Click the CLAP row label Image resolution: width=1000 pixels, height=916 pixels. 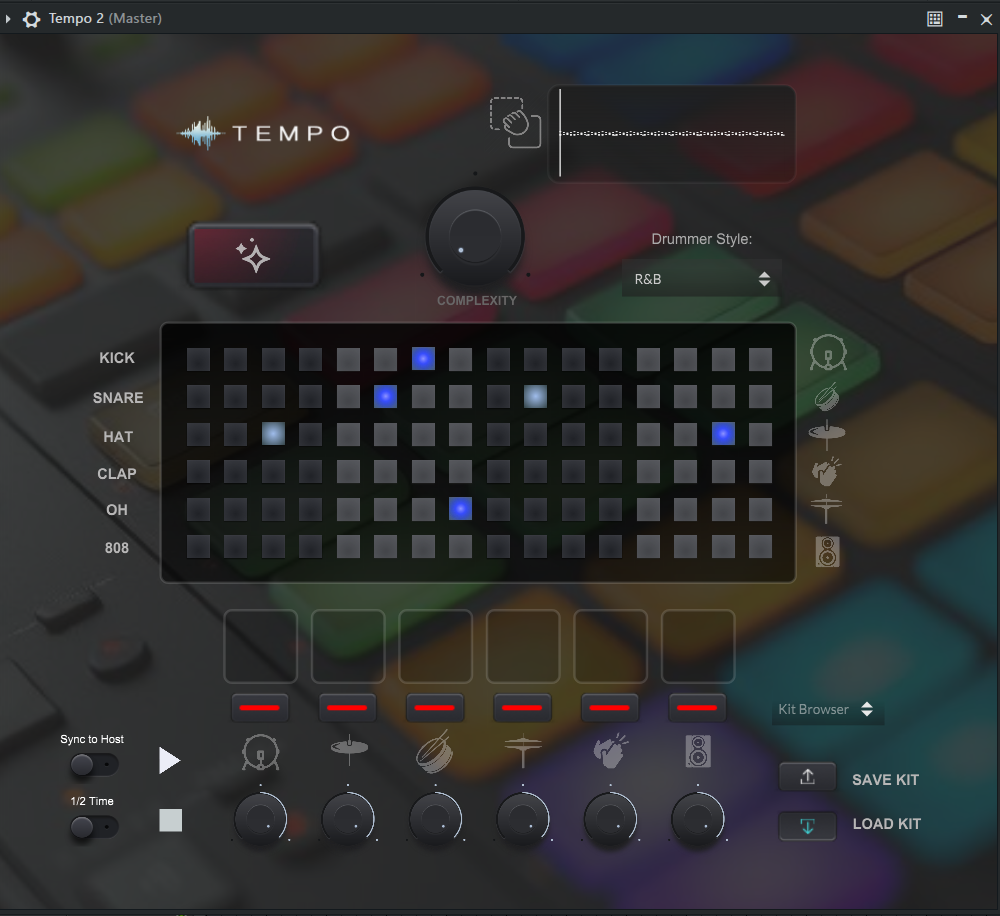[117, 474]
